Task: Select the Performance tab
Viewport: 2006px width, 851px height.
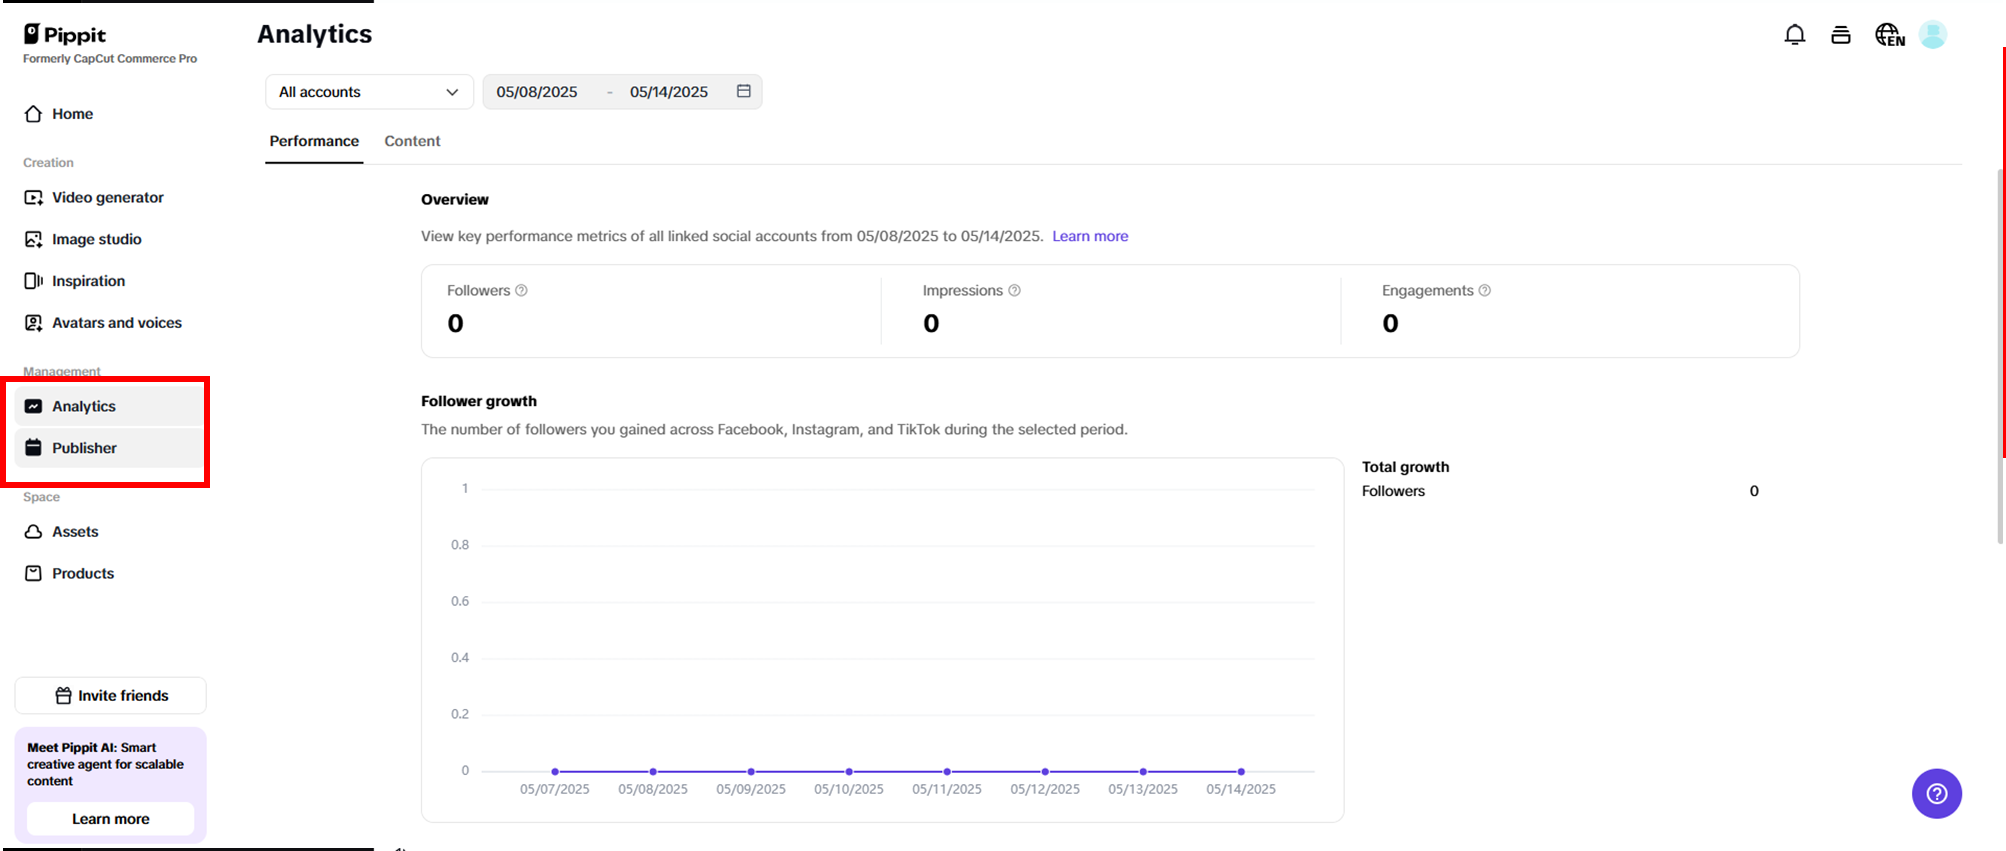Action: [x=314, y=141]
